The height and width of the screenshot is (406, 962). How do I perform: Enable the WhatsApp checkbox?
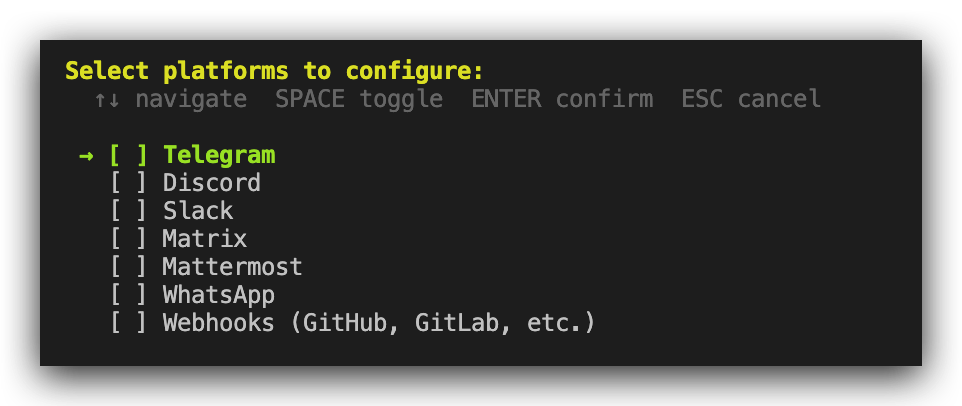128,295
